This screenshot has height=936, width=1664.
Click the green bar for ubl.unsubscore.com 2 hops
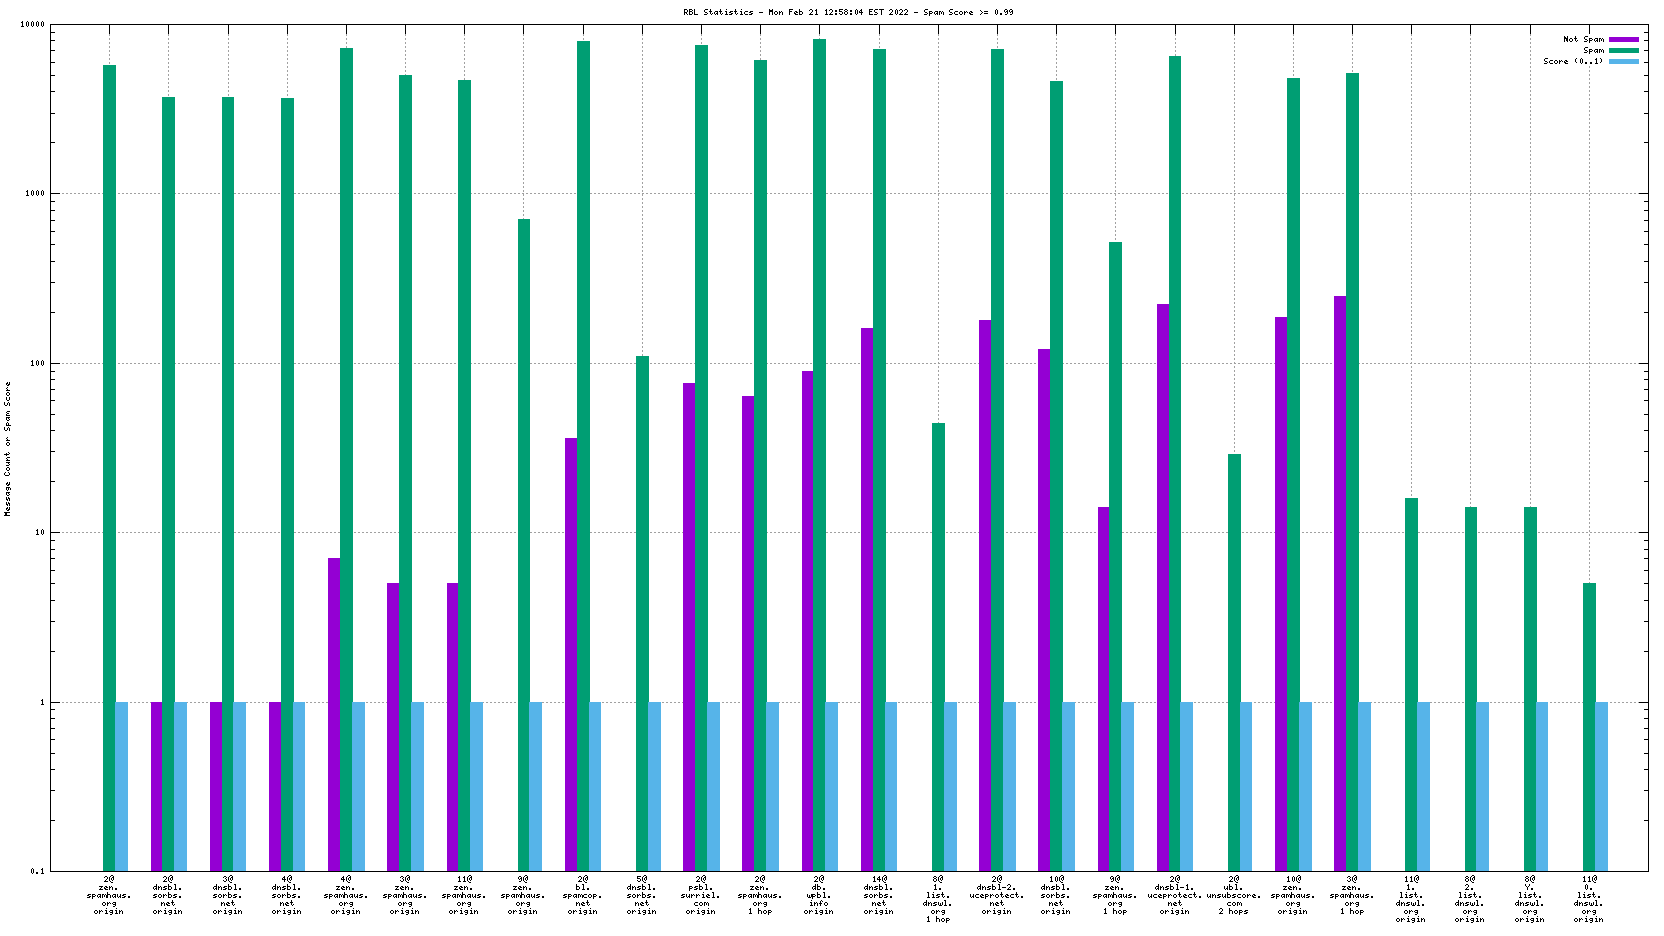coord(1234,660)
